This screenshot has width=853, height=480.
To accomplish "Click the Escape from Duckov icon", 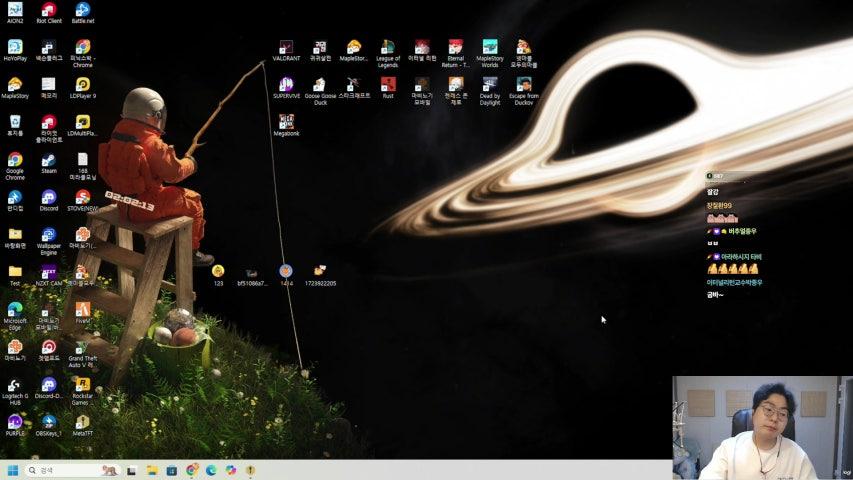I will click(x=523, y=85).
